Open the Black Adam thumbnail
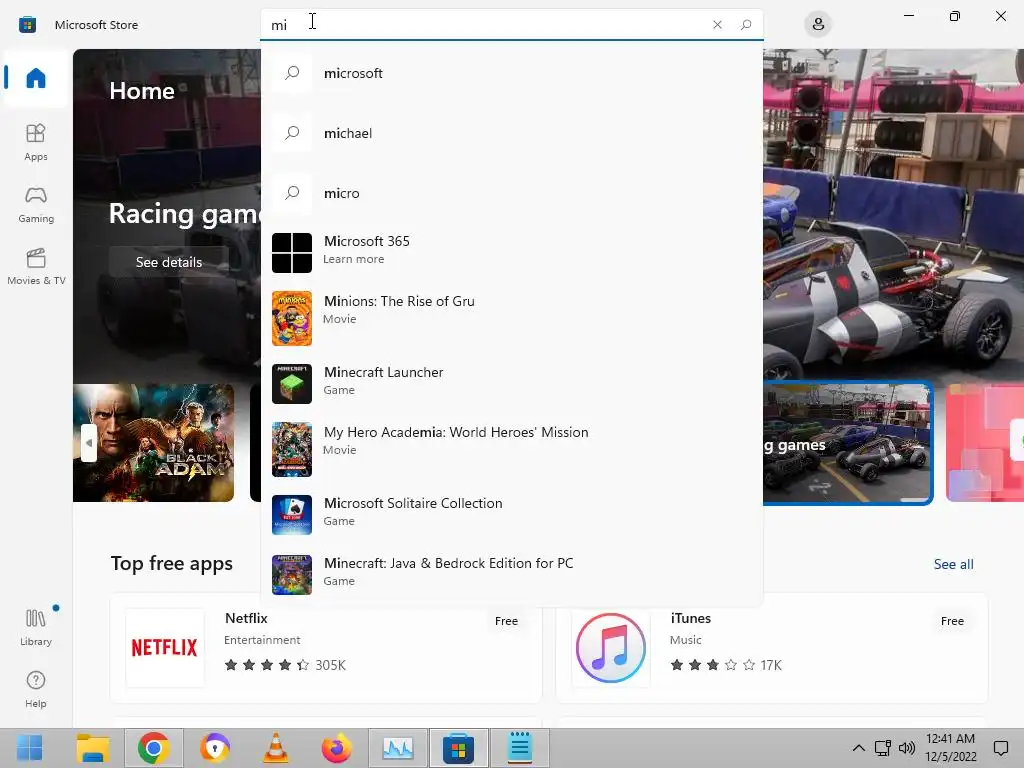Screen dimensions: 1024x768 [153, 443]
